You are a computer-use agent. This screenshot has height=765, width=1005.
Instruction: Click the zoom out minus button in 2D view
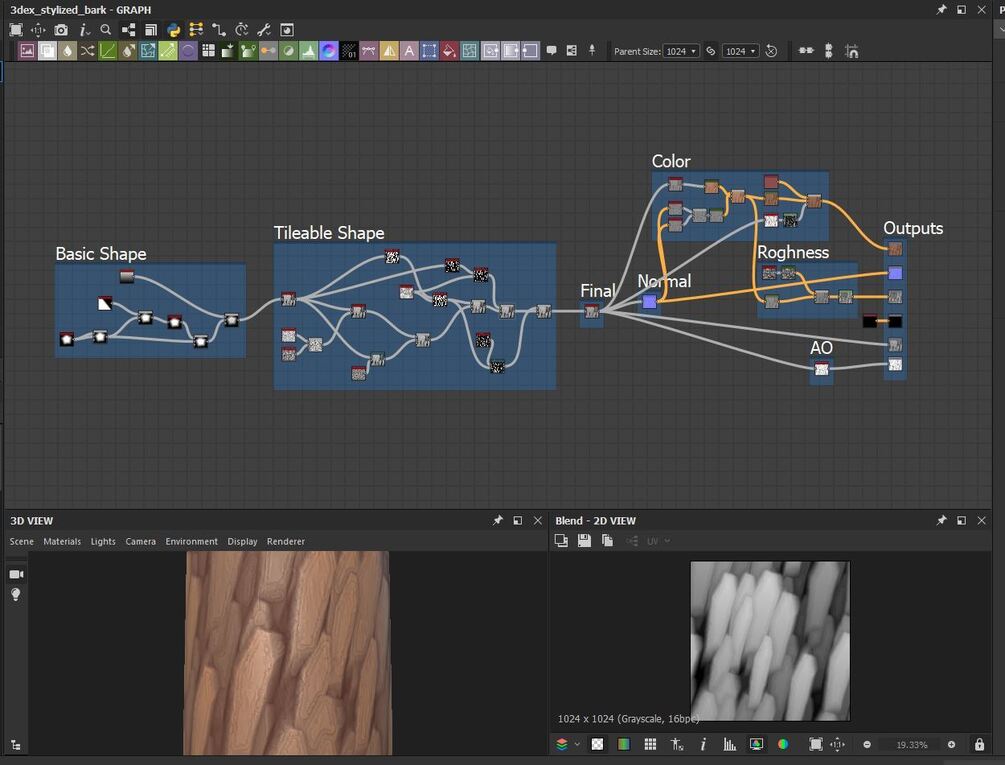tap(867, 745)
